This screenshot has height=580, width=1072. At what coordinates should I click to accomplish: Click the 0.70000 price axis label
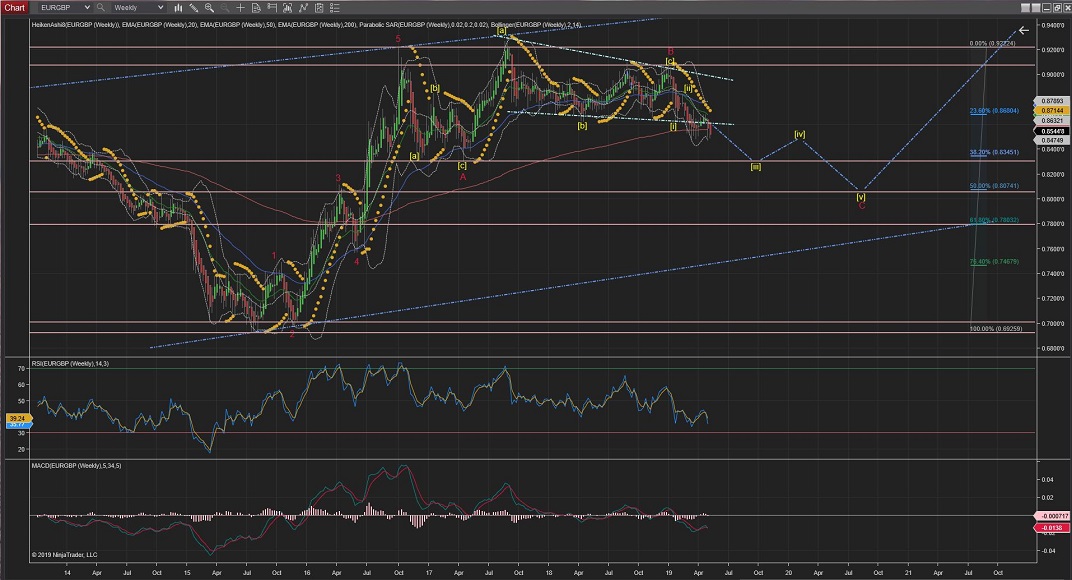1053,324
